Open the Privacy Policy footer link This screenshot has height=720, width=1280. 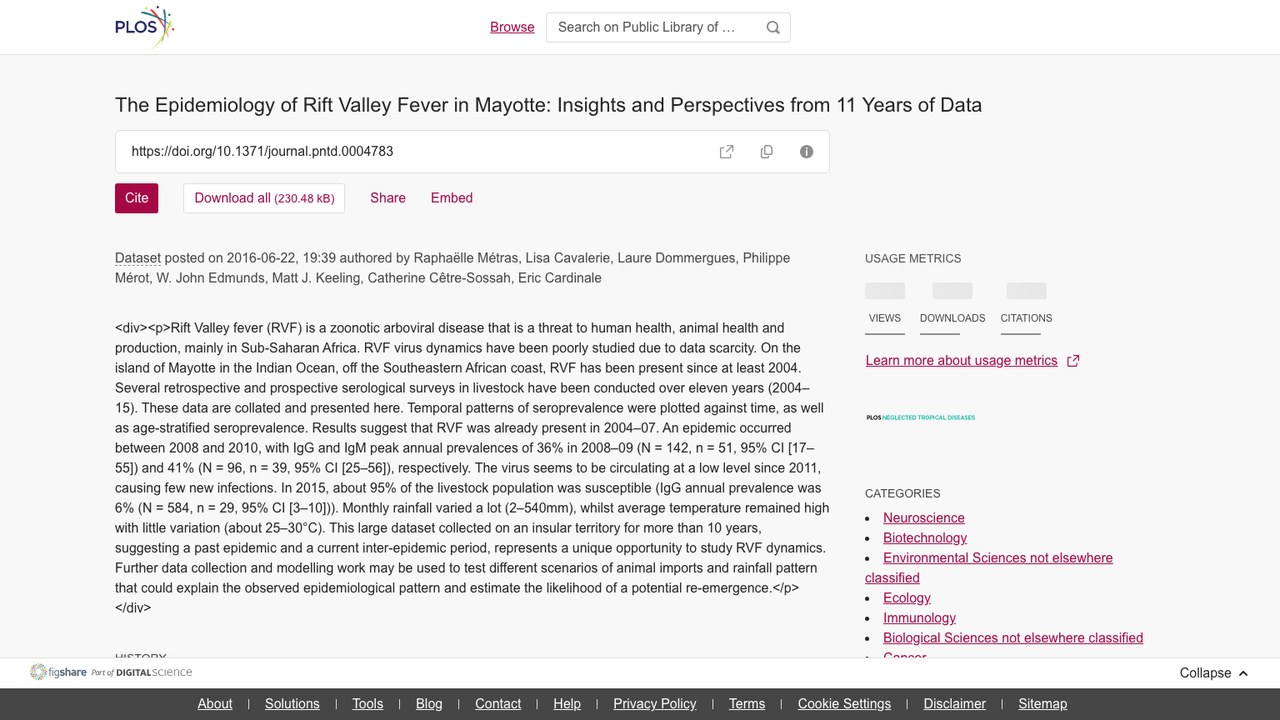click(655, 704)
